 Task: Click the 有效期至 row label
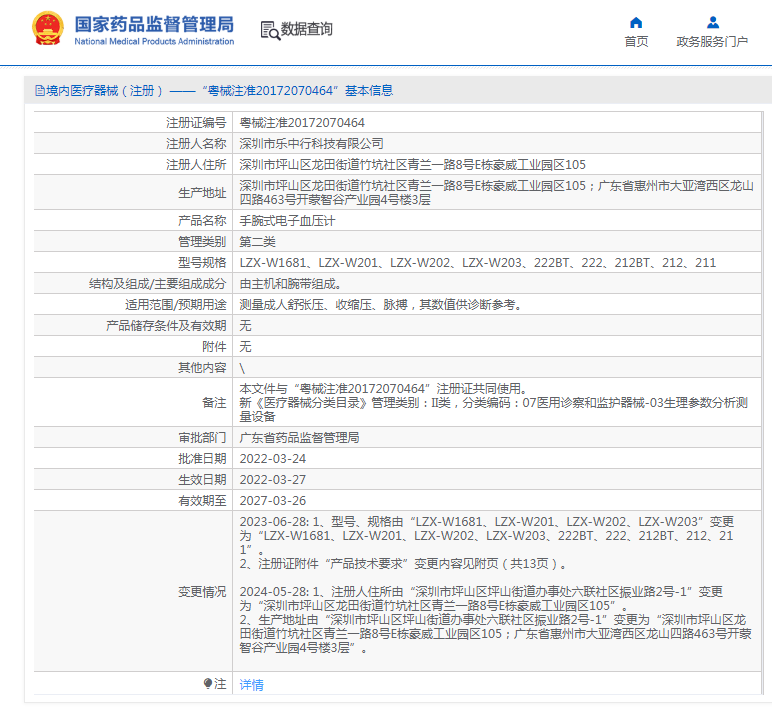pyautogui.click(x=202, y=501)
